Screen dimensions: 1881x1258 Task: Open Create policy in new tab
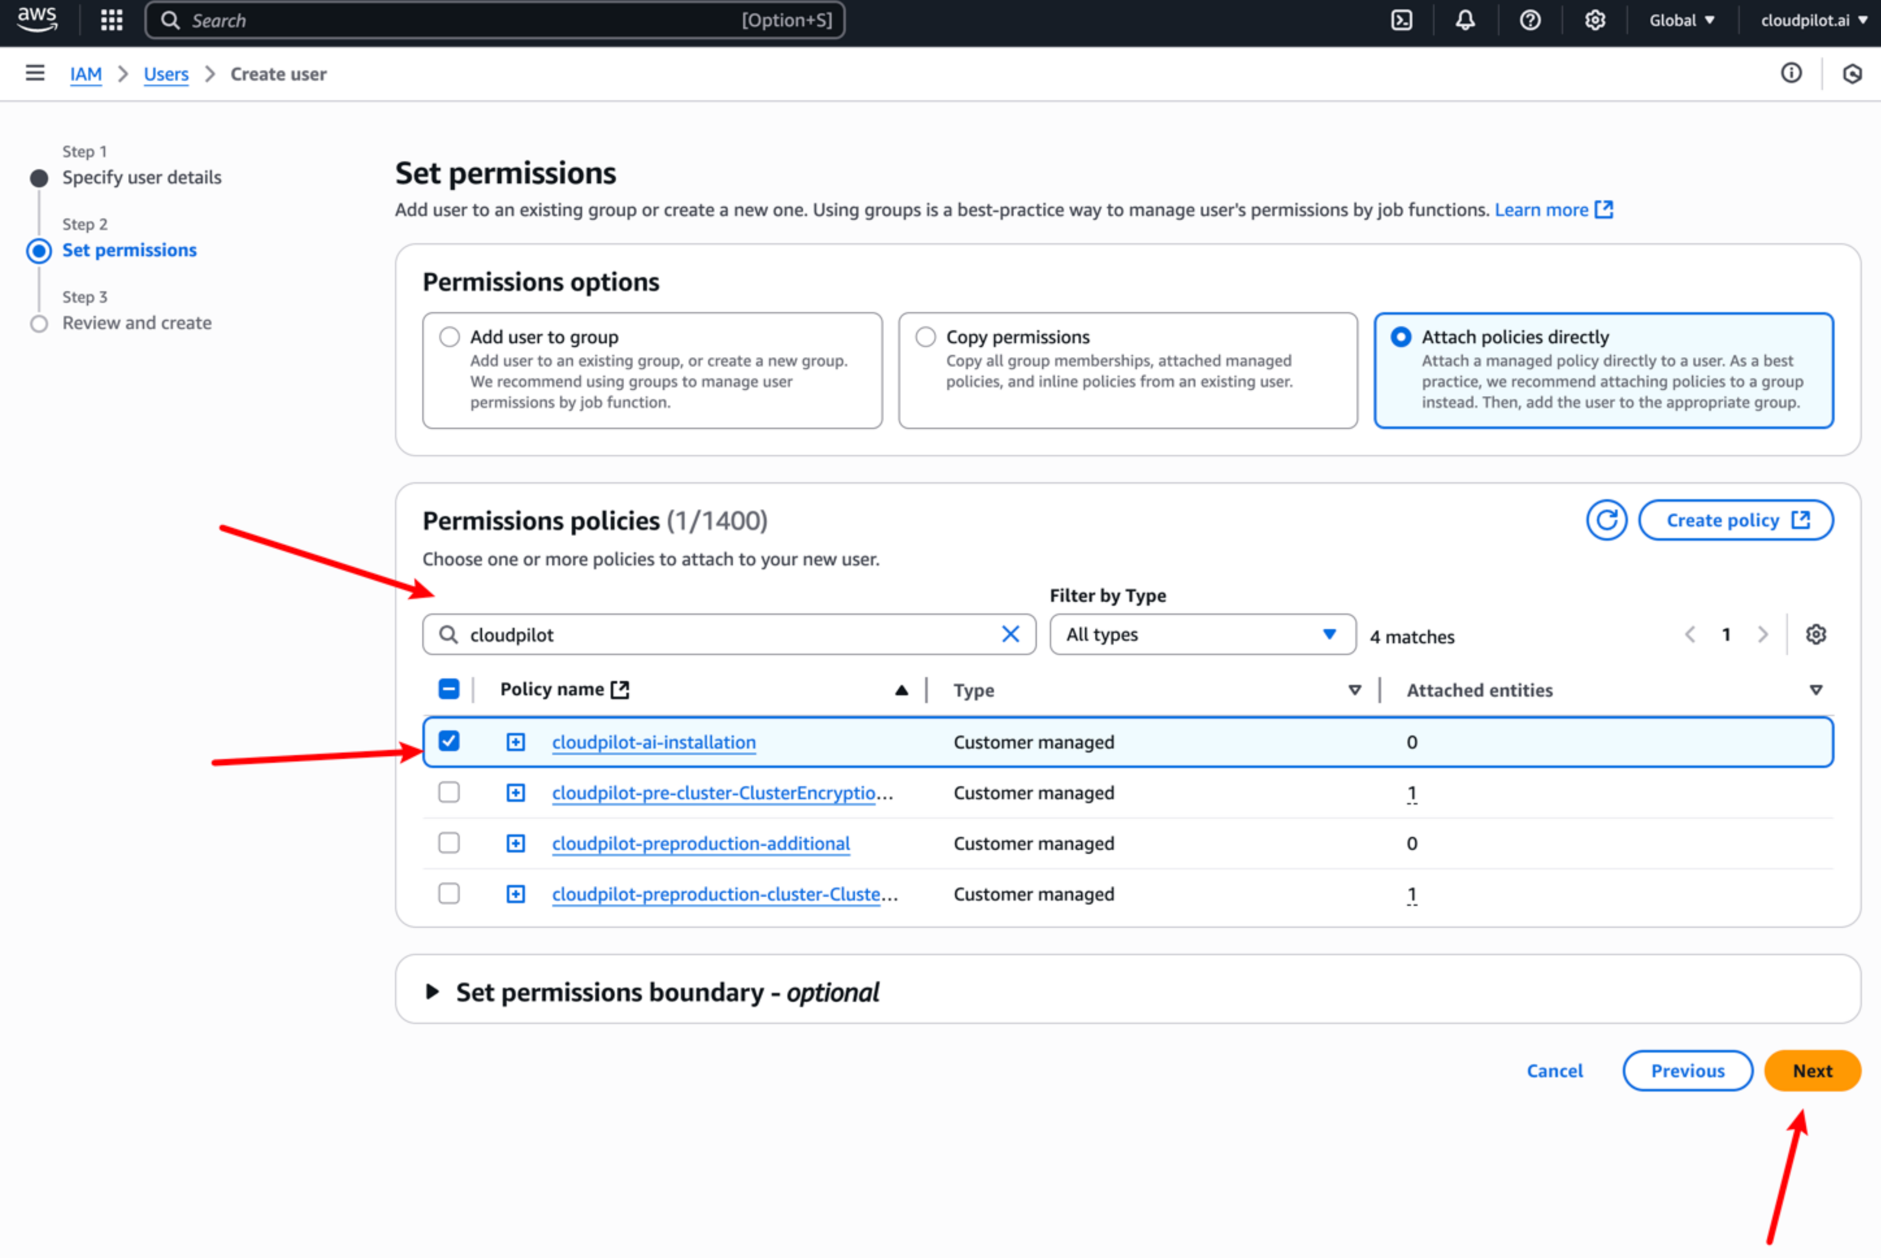tap(1735, 520)
